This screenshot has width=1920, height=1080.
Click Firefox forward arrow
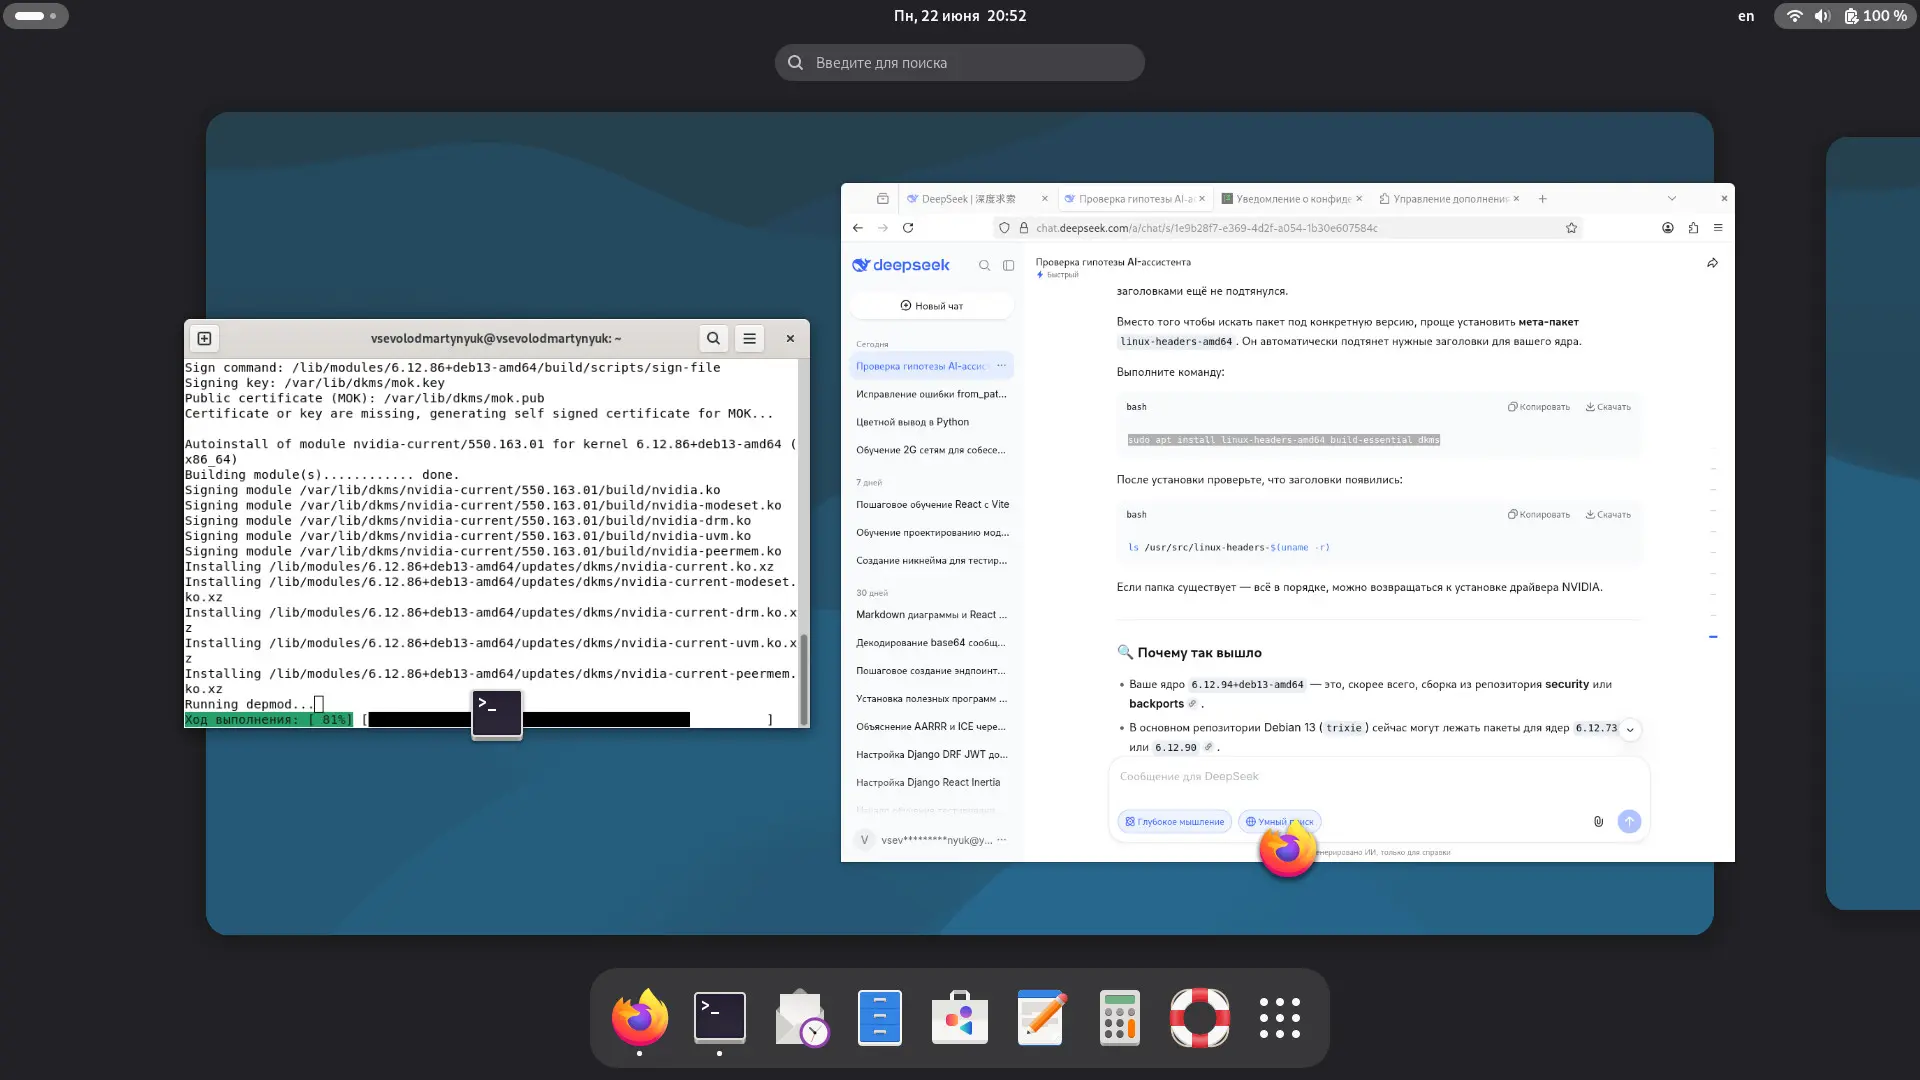point(883,228)
